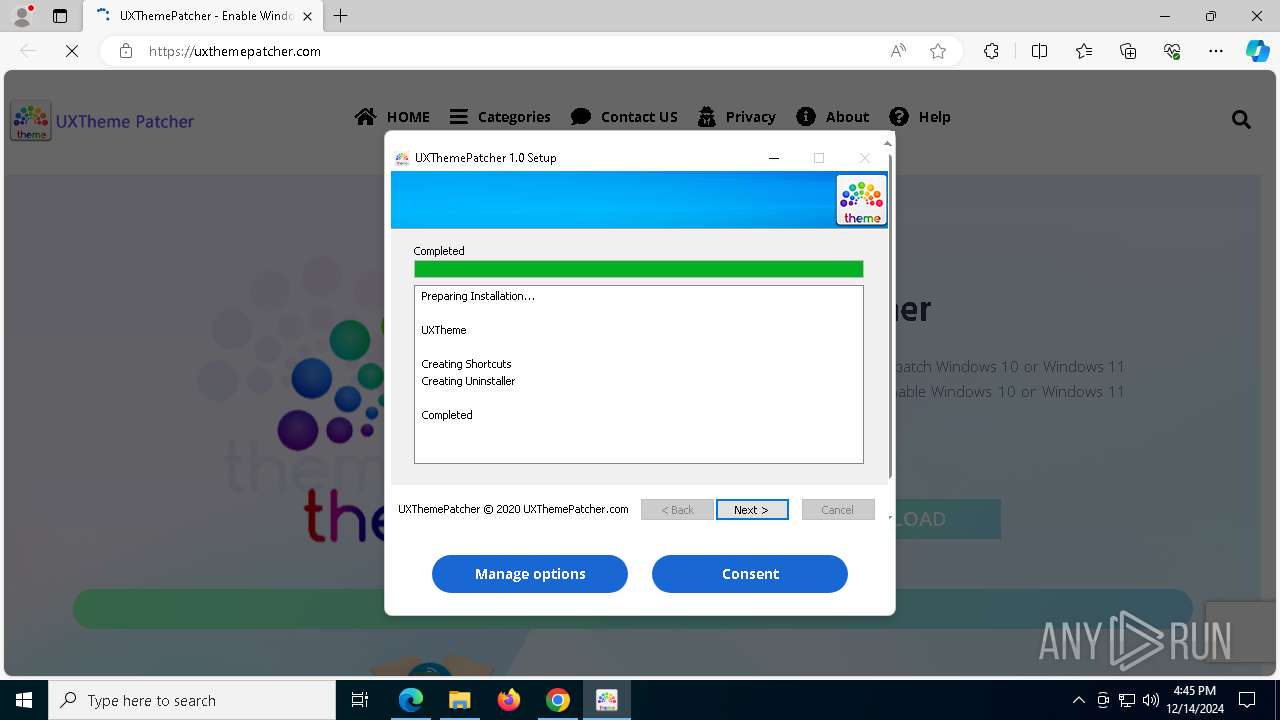Open Edge Settings and more menu
1280x720 pixels.
[x=1216, y=51]
